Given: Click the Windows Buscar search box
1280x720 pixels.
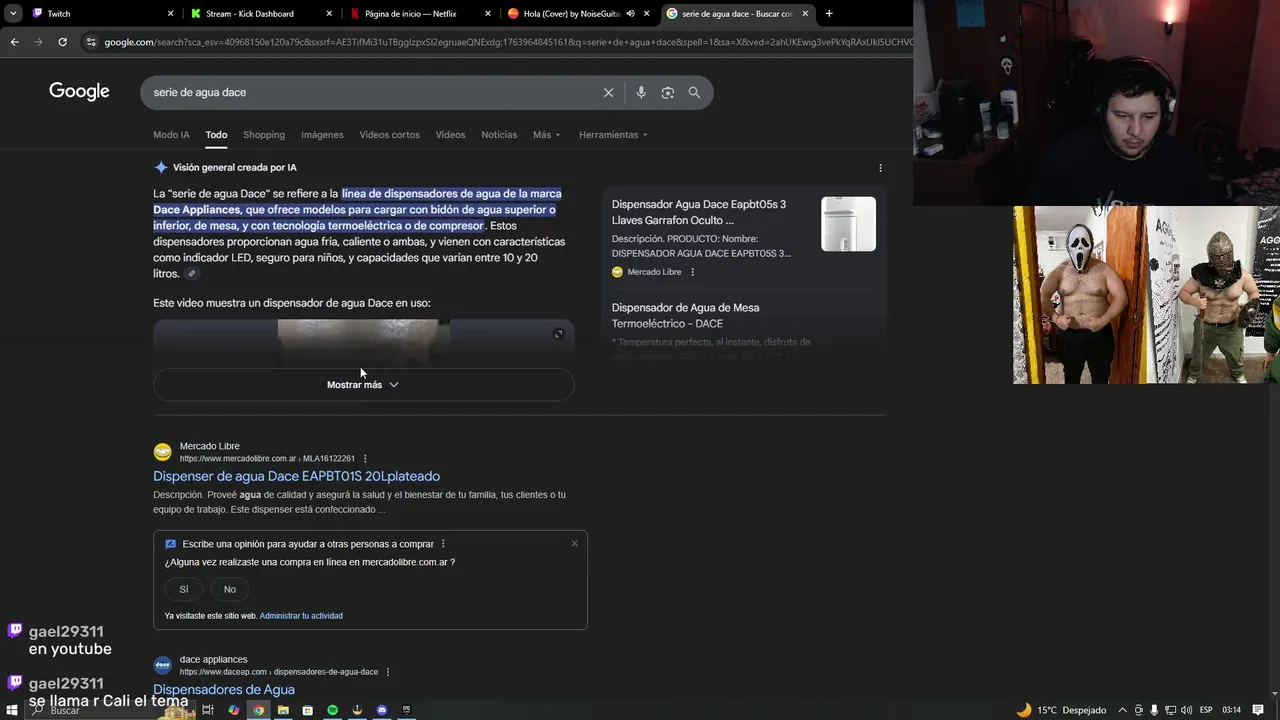Looking at the screenshot, I should [x=110, y=710].
